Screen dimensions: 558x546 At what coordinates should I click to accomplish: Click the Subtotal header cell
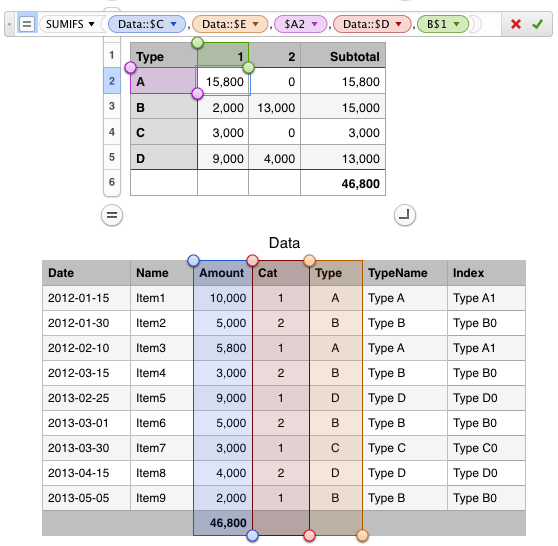coord(343,56)
